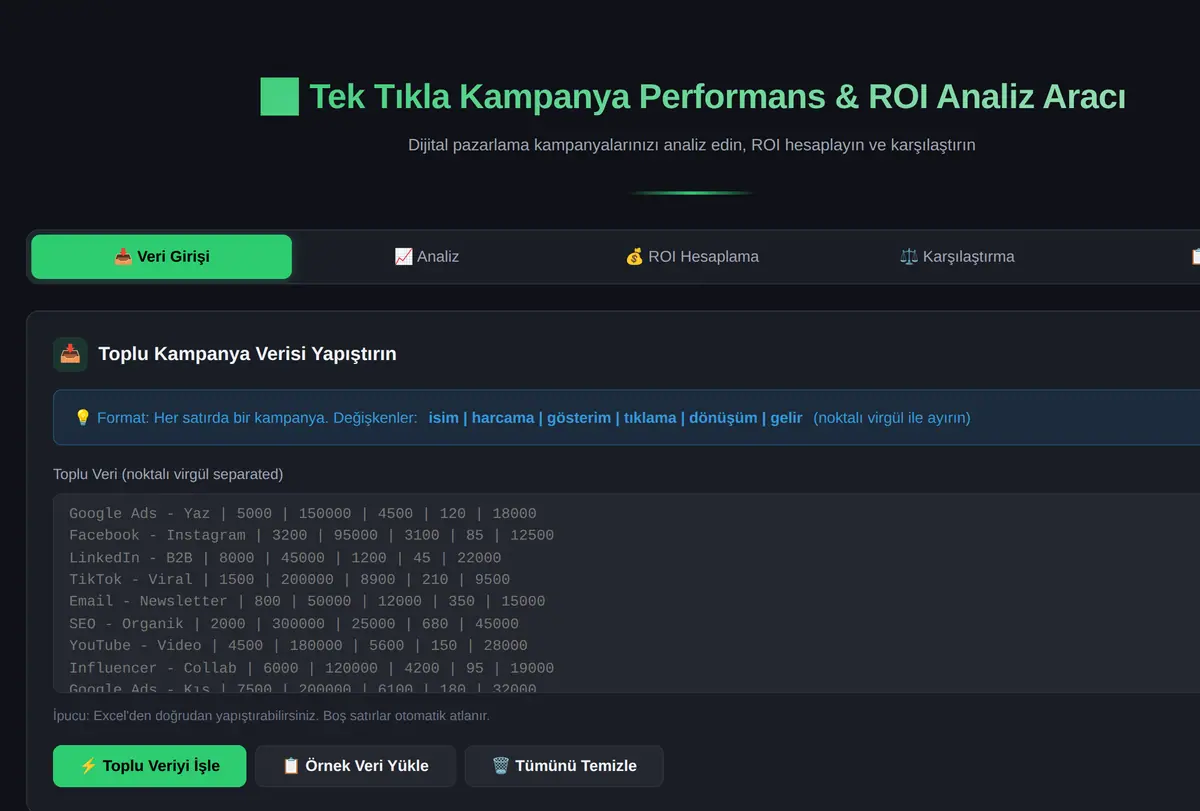Viewport: 1200px width, 811px height.
Task: Switch to the Veri Girişi tab
Action: 162,257
